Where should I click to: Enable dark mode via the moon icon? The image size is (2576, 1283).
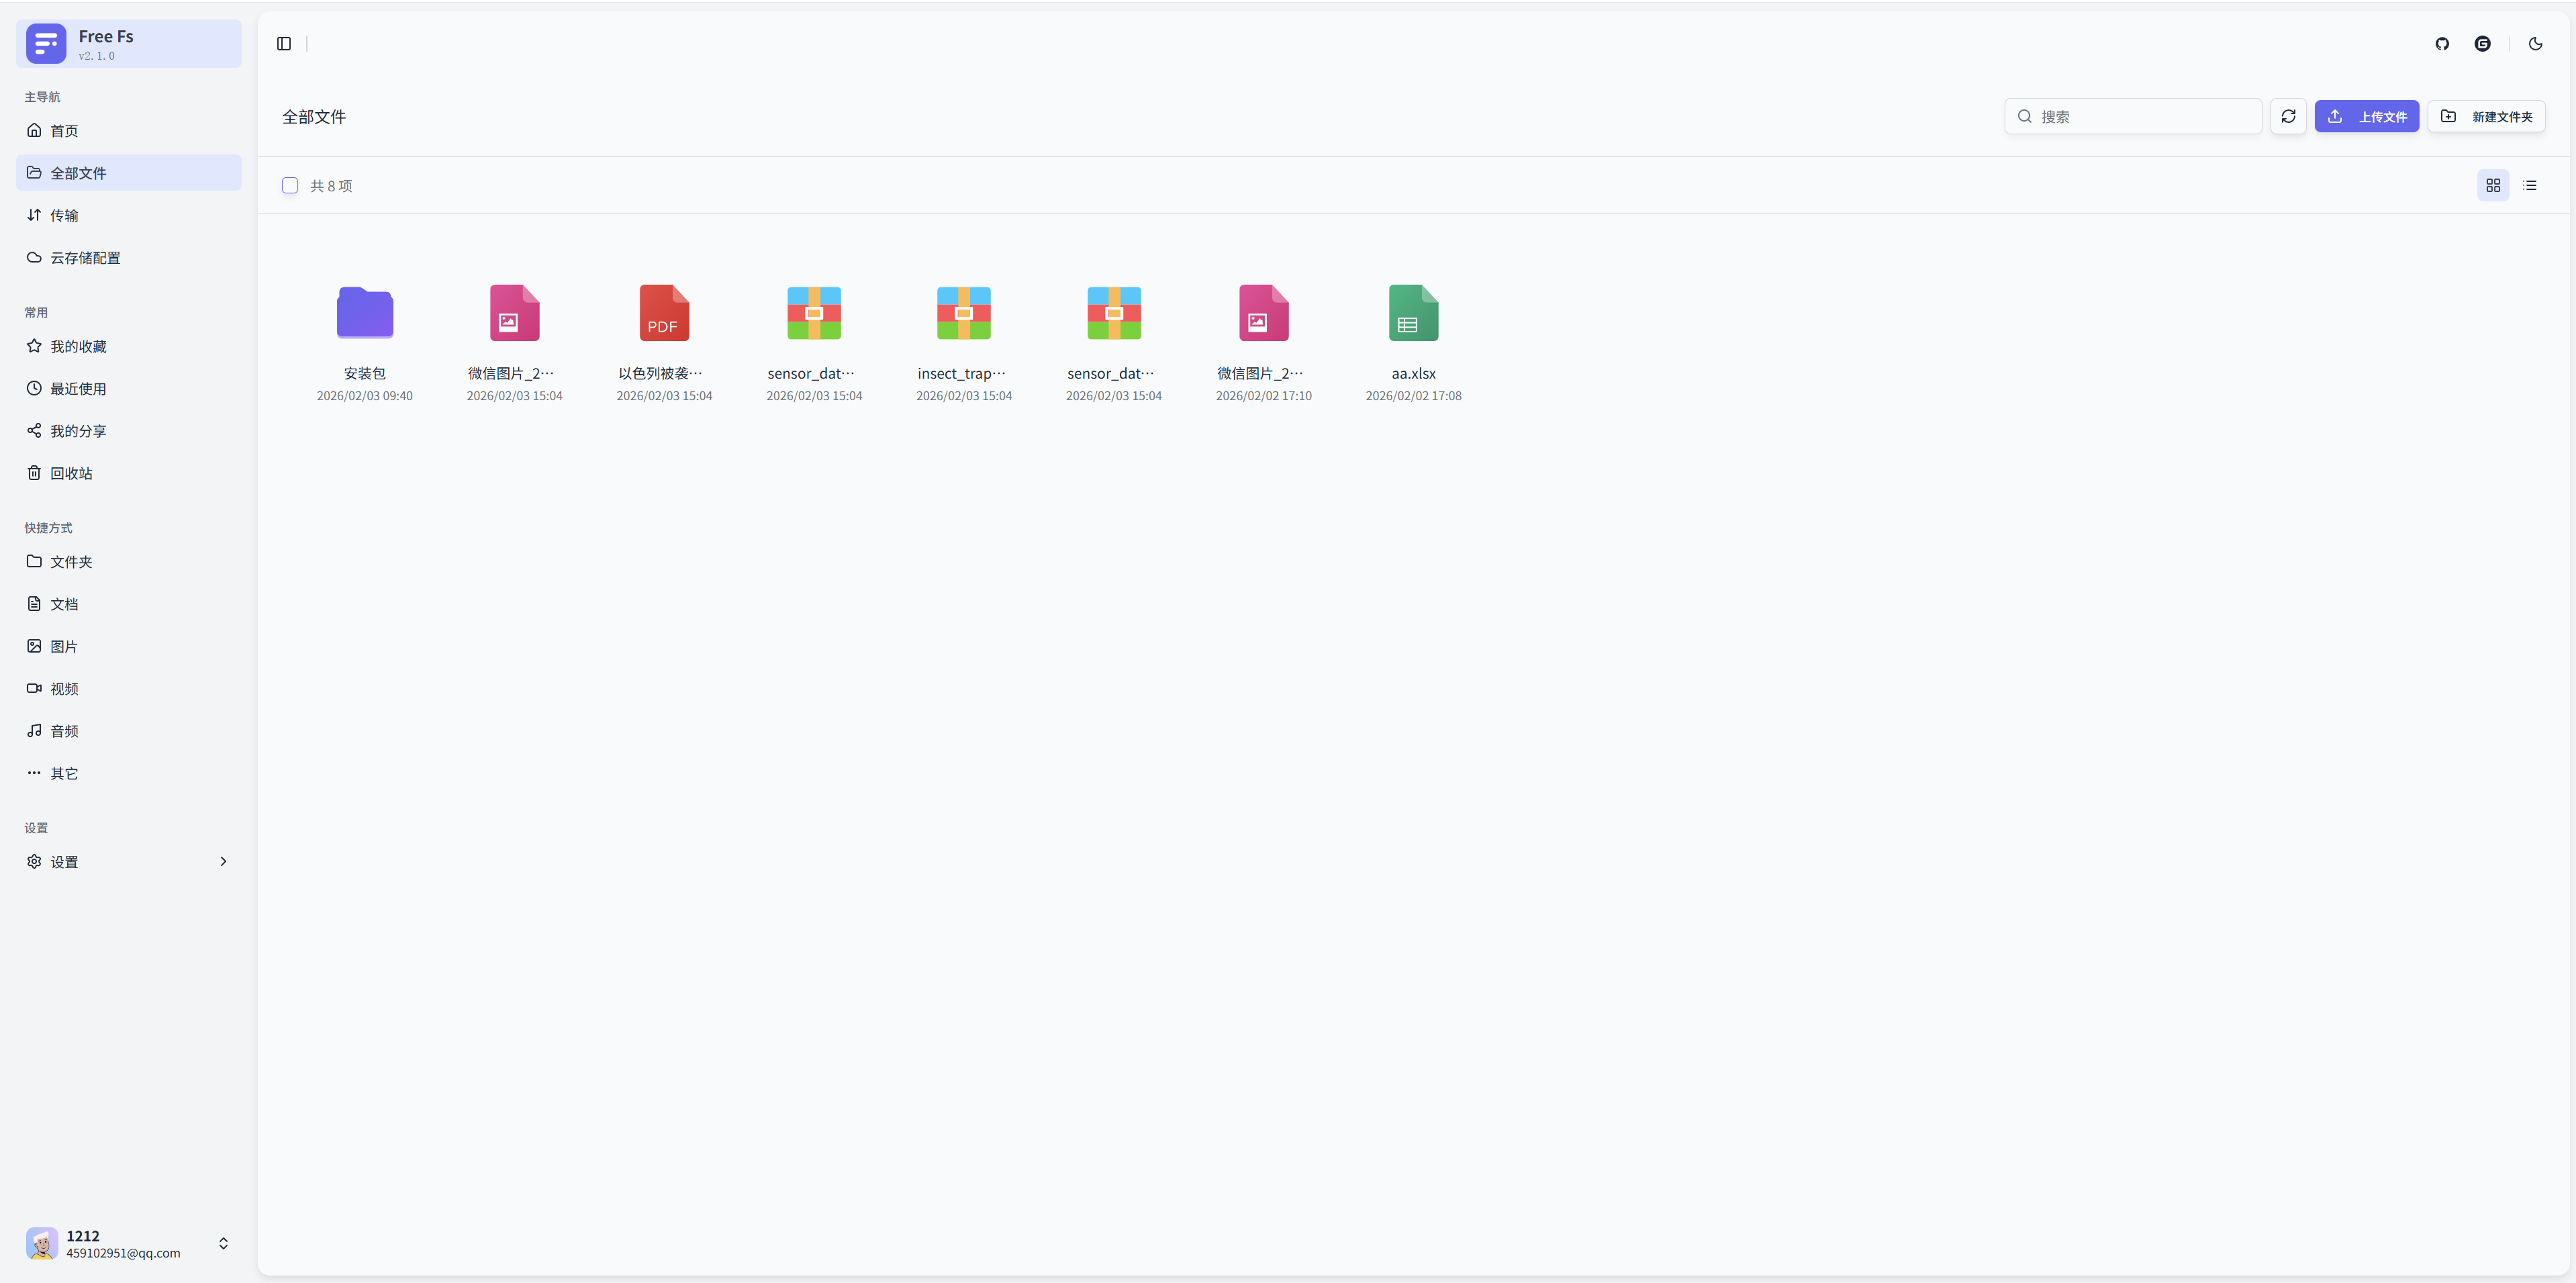tap(2535, 43)
